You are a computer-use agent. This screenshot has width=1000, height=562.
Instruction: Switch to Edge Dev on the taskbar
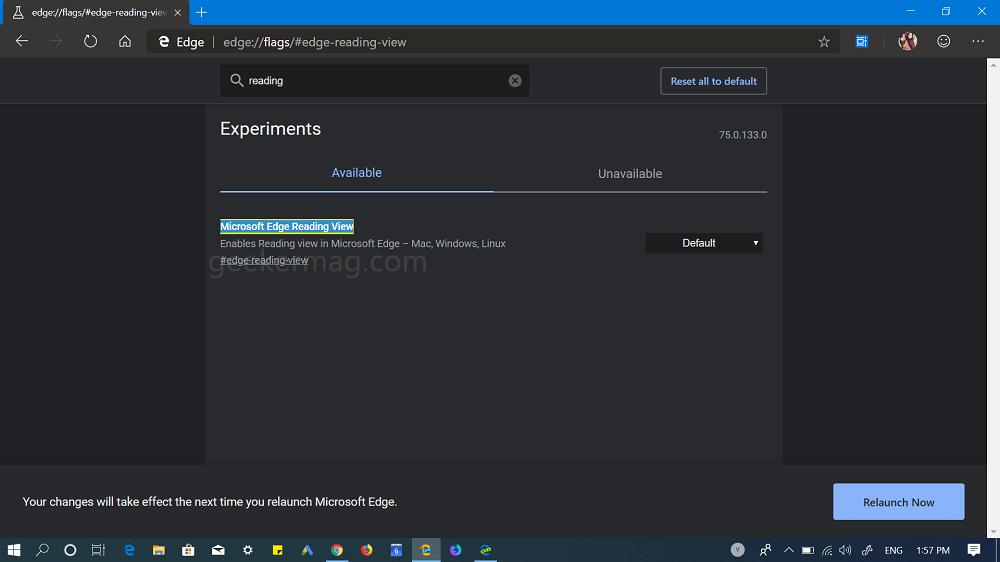pyautogui.click(x=485, y=550)
